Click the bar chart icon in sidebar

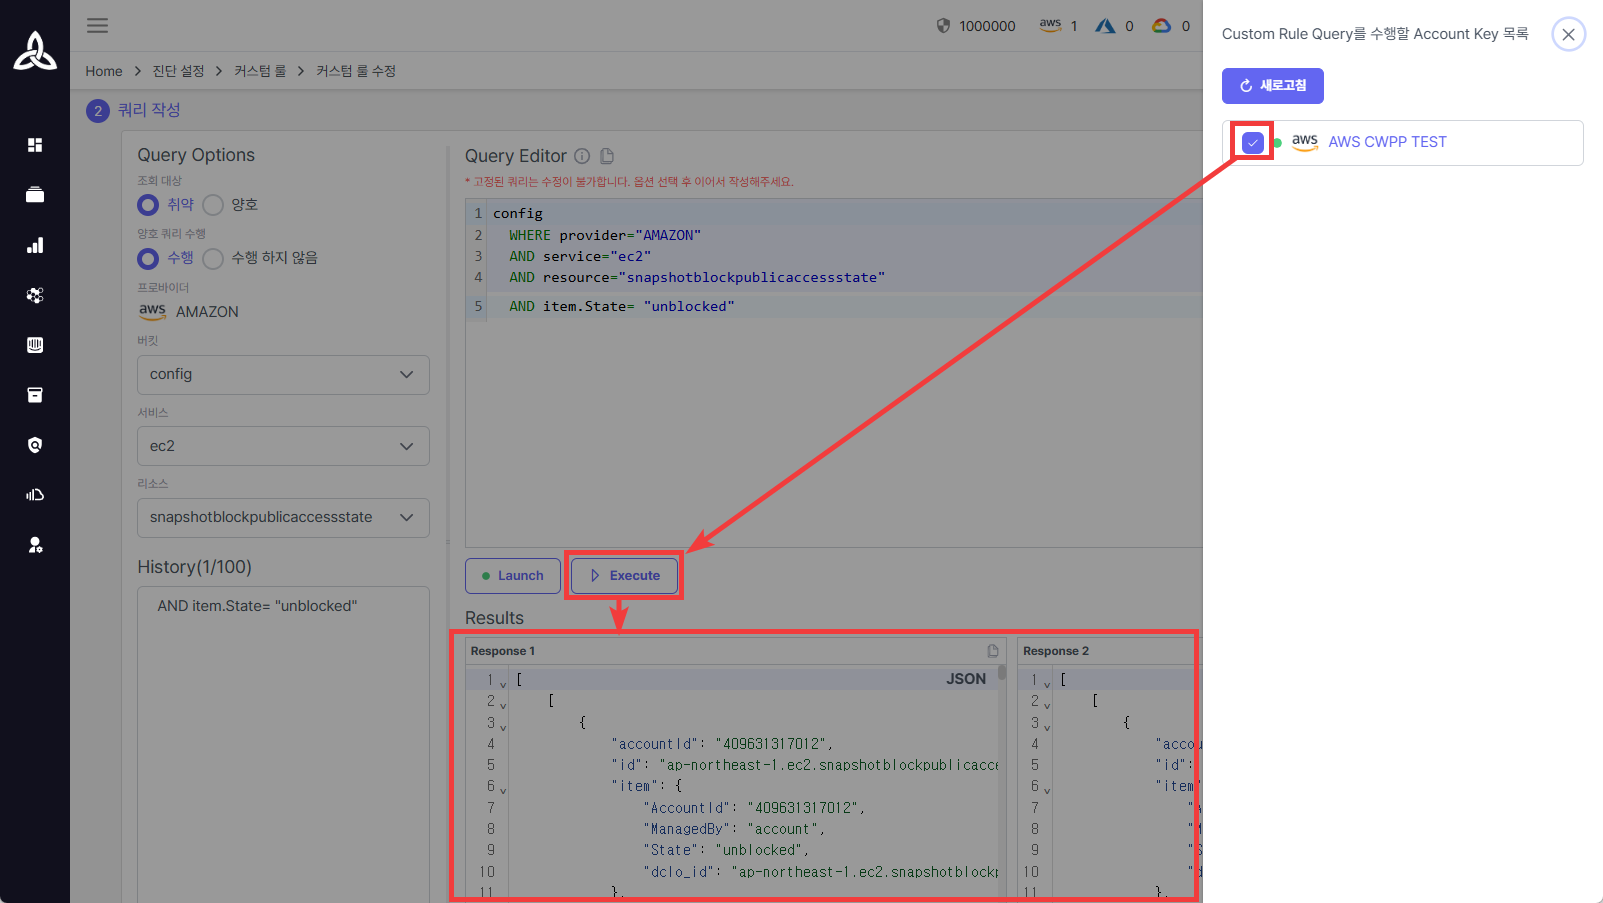[x=35, y=245]
